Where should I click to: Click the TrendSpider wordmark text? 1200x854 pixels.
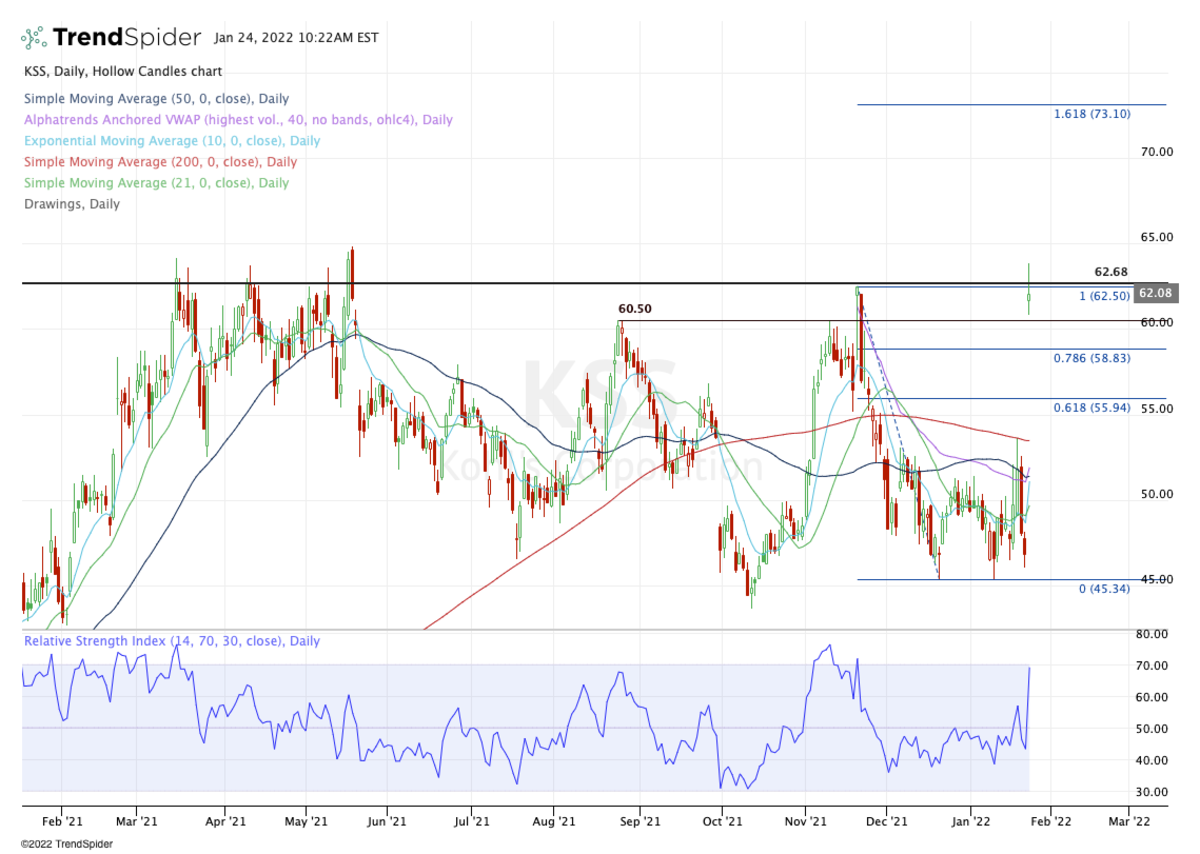click(x=125, y=38)
